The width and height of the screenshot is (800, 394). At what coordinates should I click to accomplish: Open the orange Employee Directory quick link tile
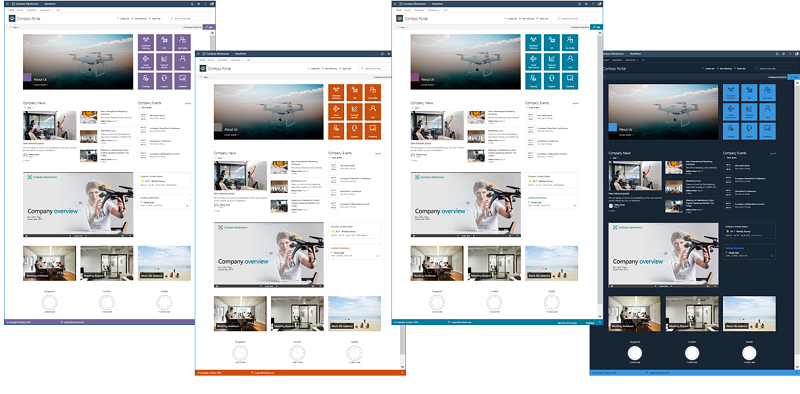point(336,92)
